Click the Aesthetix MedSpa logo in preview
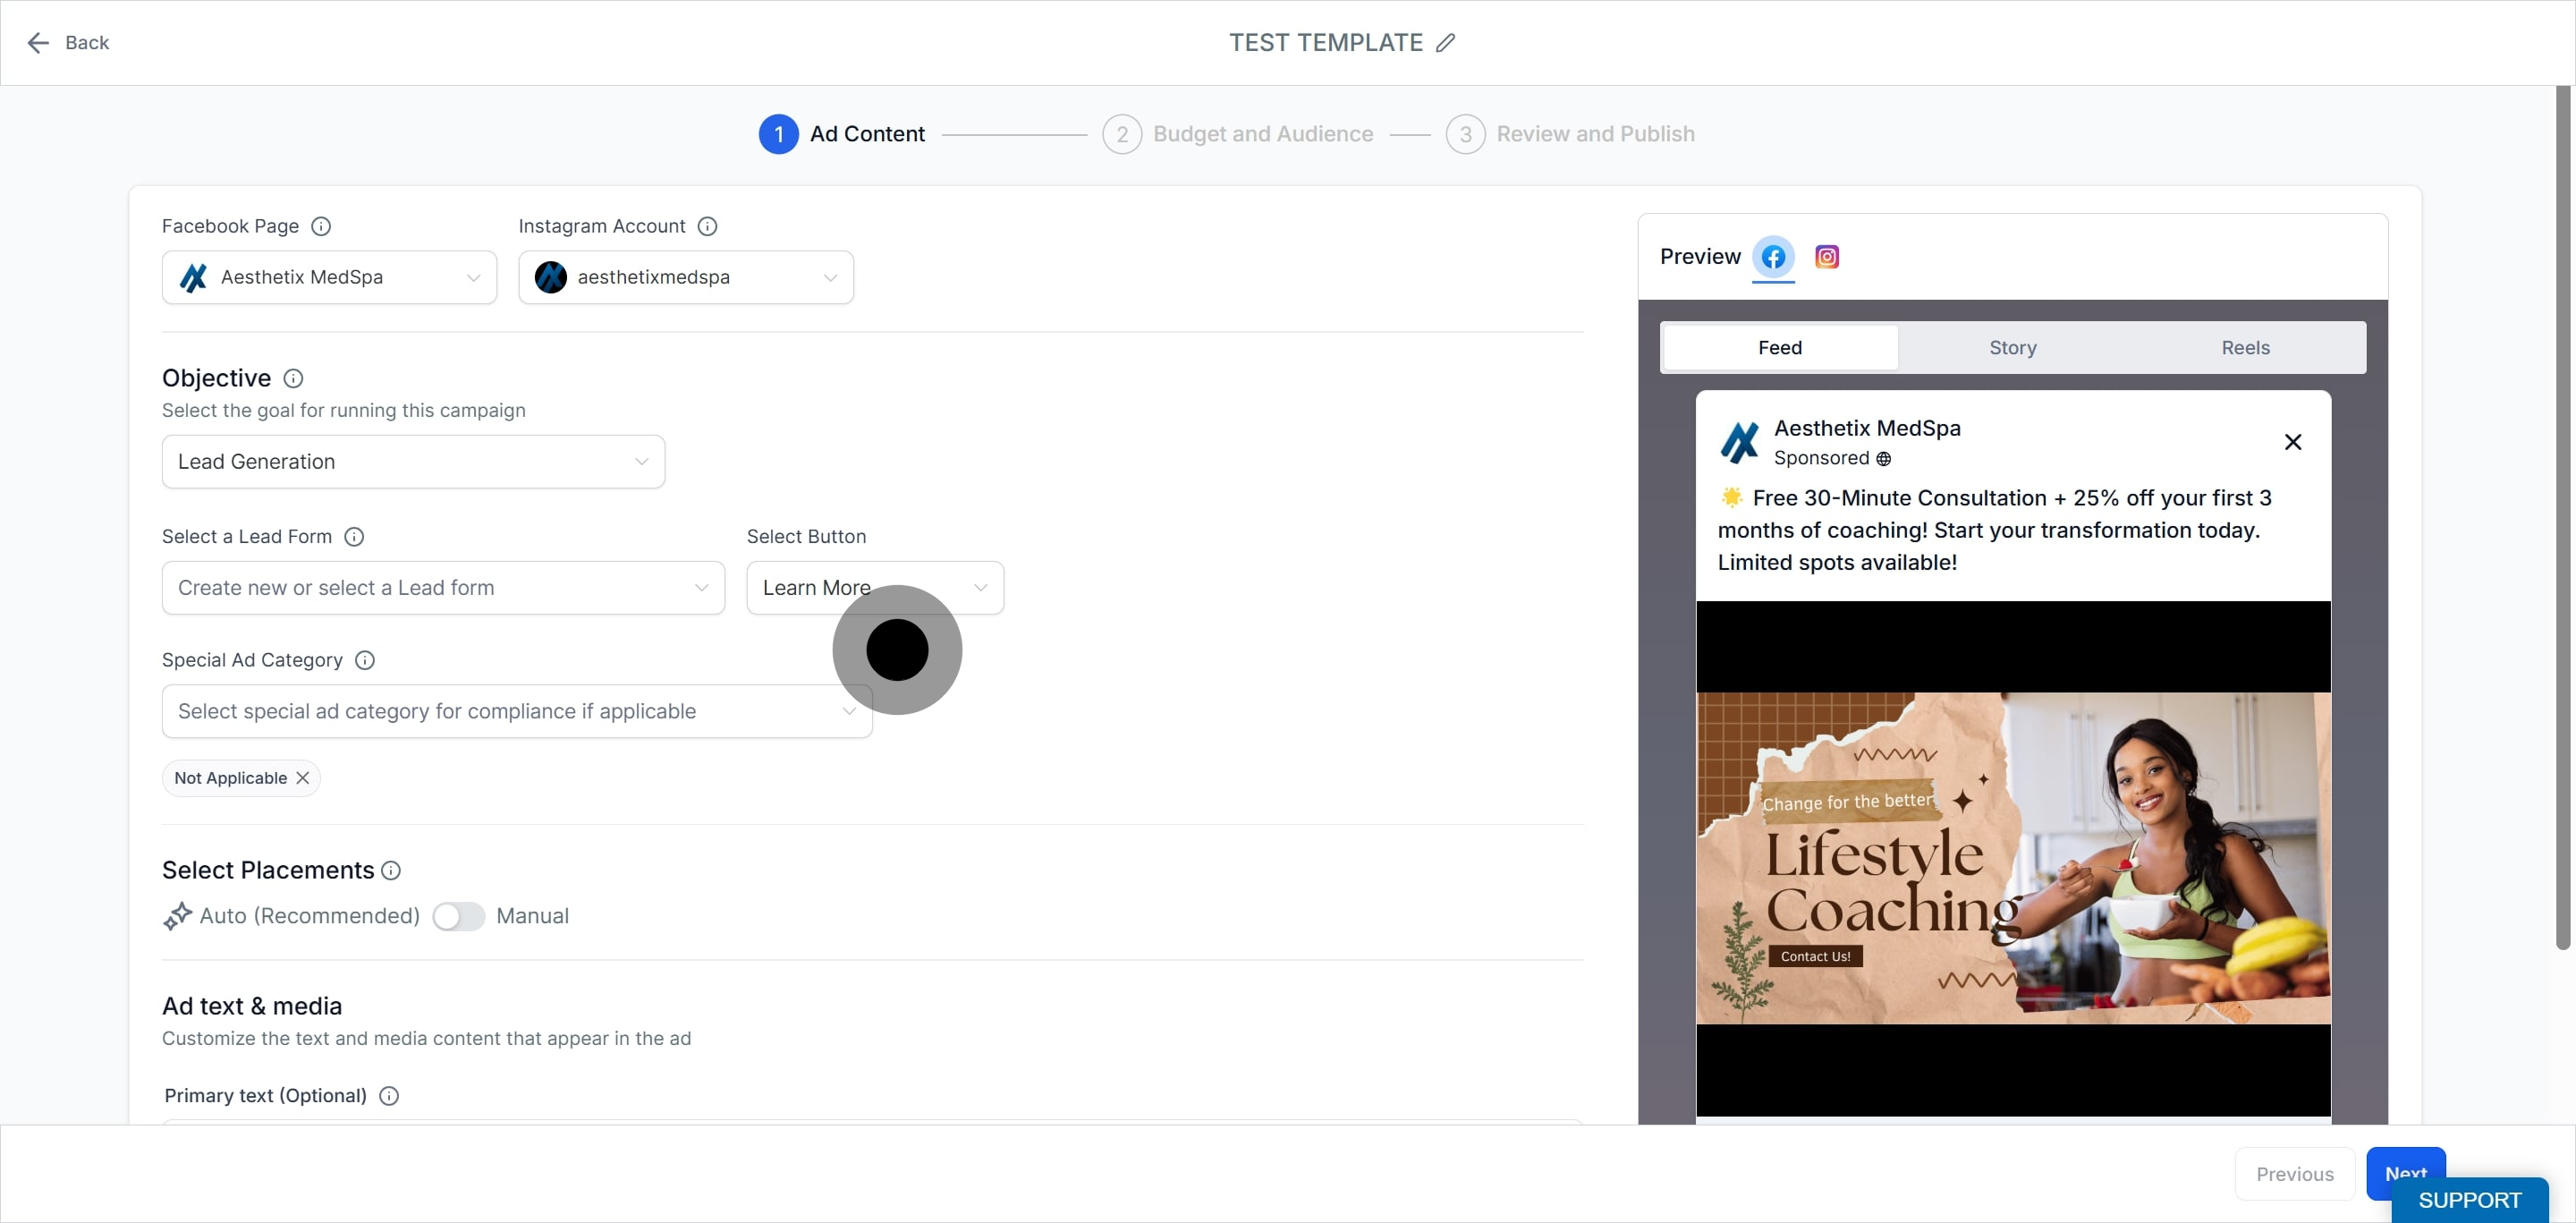The height and width of the screenshot is (1223, 2576). point(1740,442)
